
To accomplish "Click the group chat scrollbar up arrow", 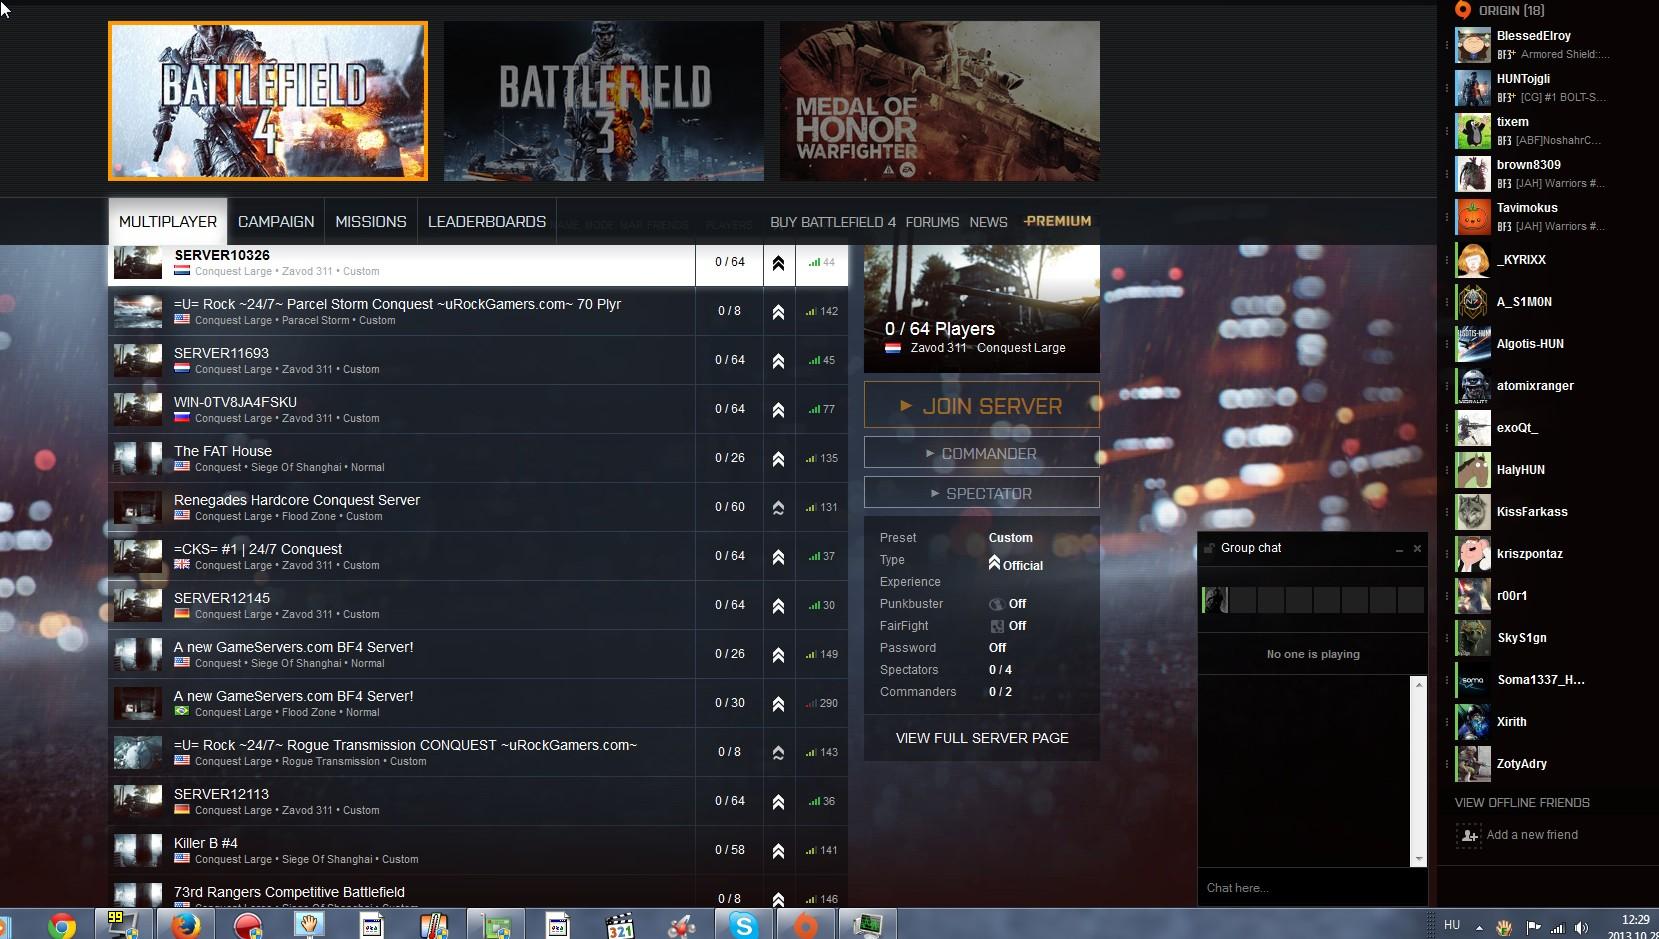I will point(1418,684).
